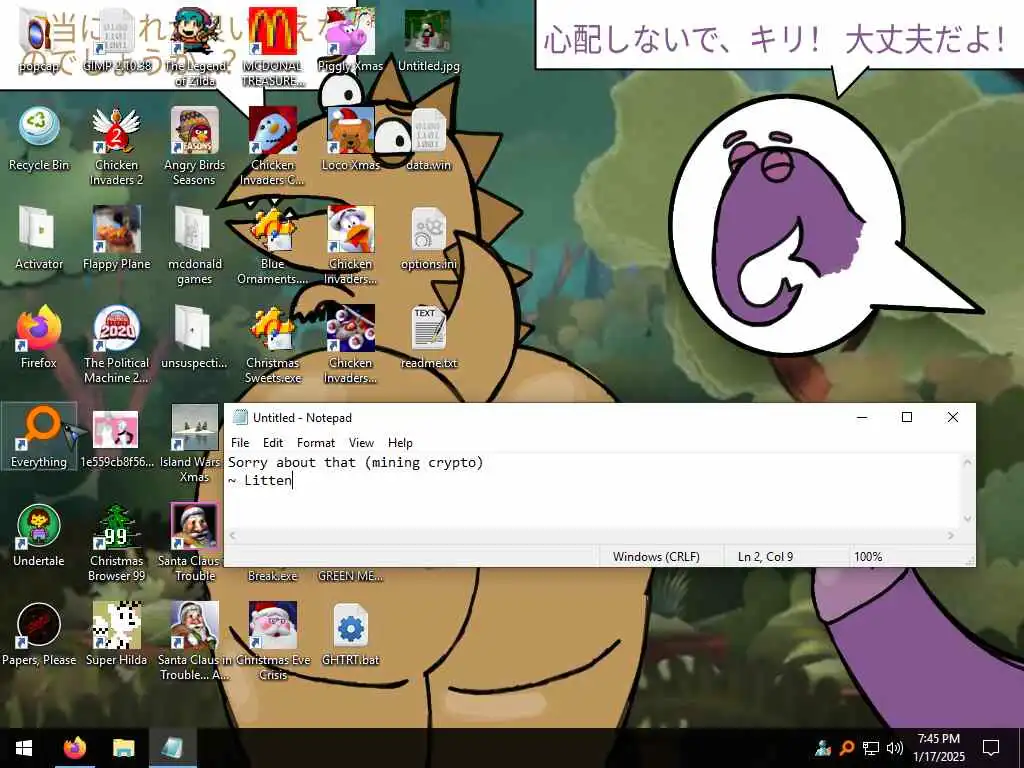Click Notepad's vertical scrollbar down arrow
1024x768 pixels.
point(967,520)
